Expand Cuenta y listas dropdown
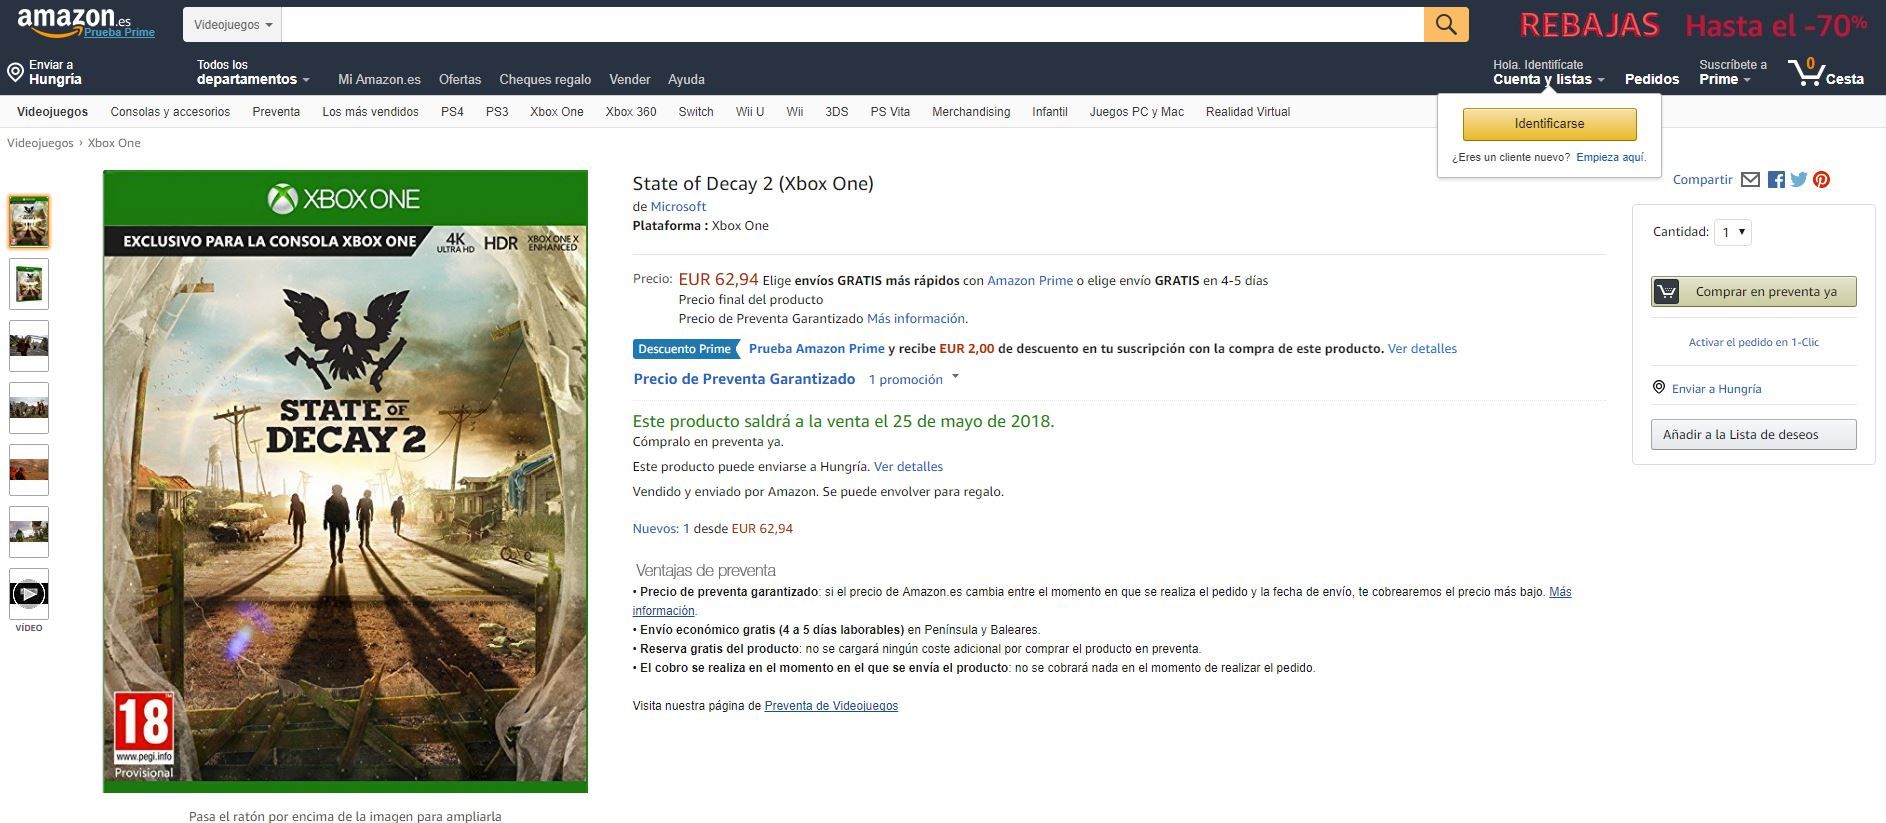 [x=1549, y=72]
